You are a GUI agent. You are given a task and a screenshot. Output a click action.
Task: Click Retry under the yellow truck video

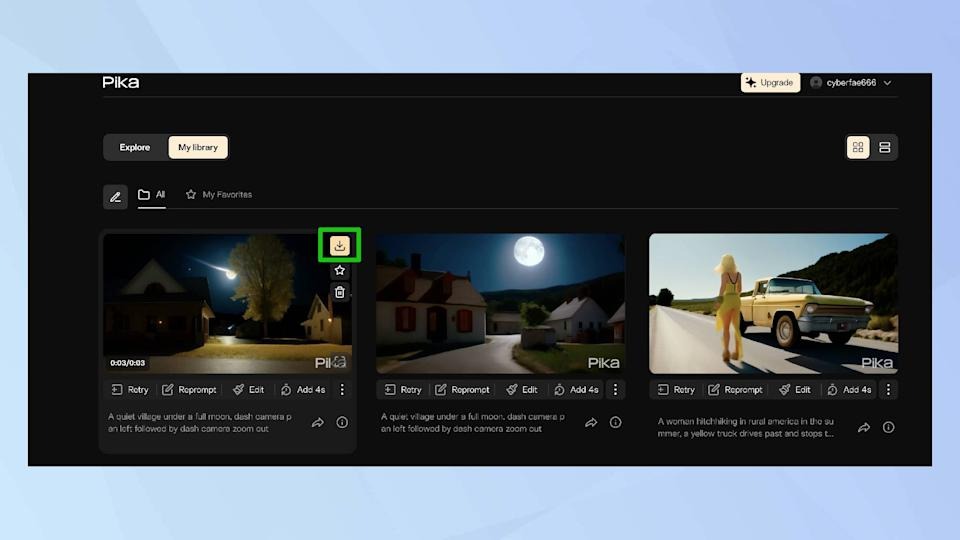point(676,390)
